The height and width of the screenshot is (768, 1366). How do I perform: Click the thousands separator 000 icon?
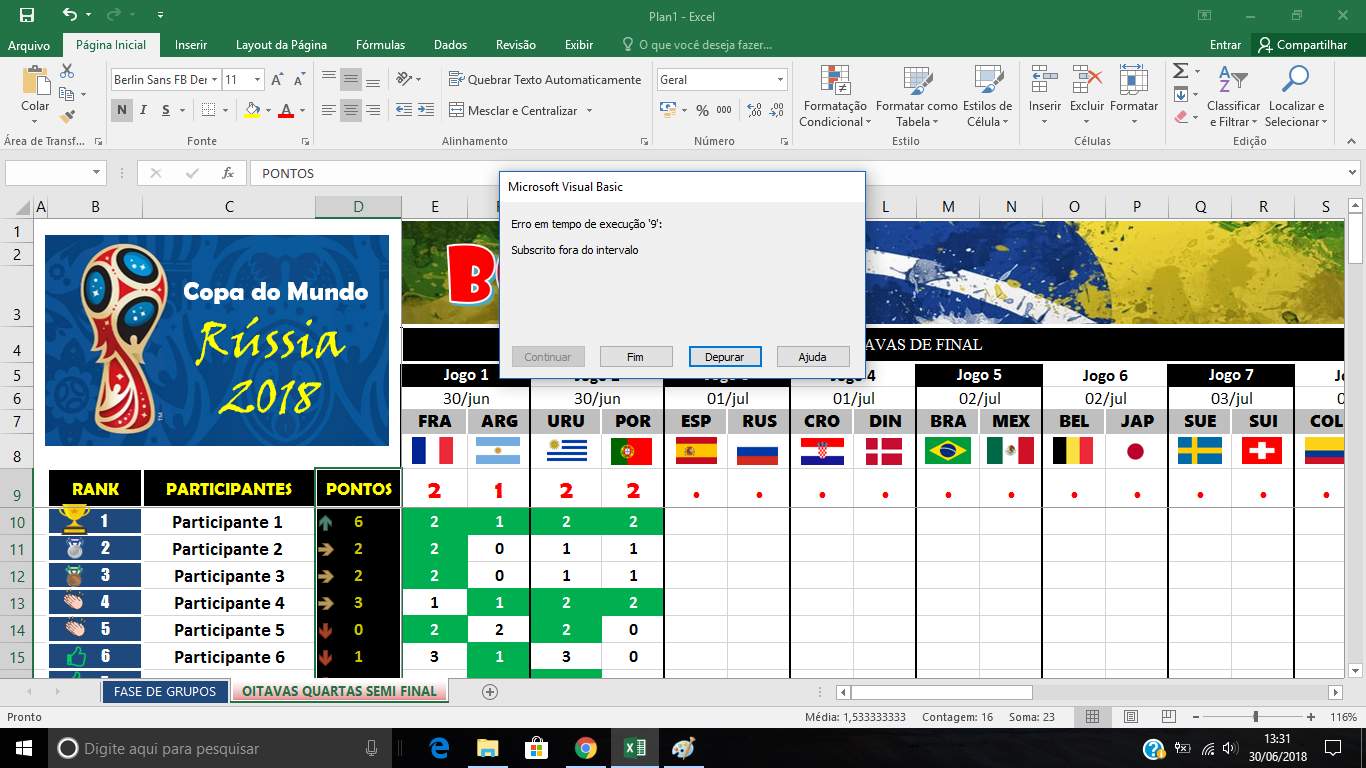coord(725,110)
